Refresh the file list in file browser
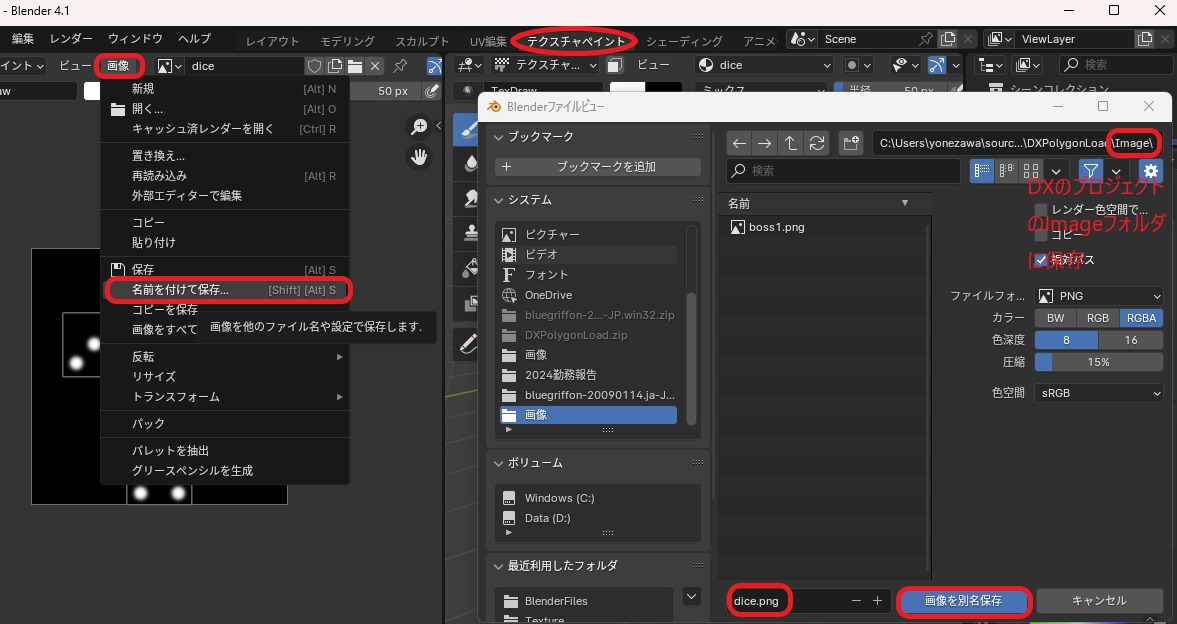Screen dimensions: 1177x624 point(816,143)
